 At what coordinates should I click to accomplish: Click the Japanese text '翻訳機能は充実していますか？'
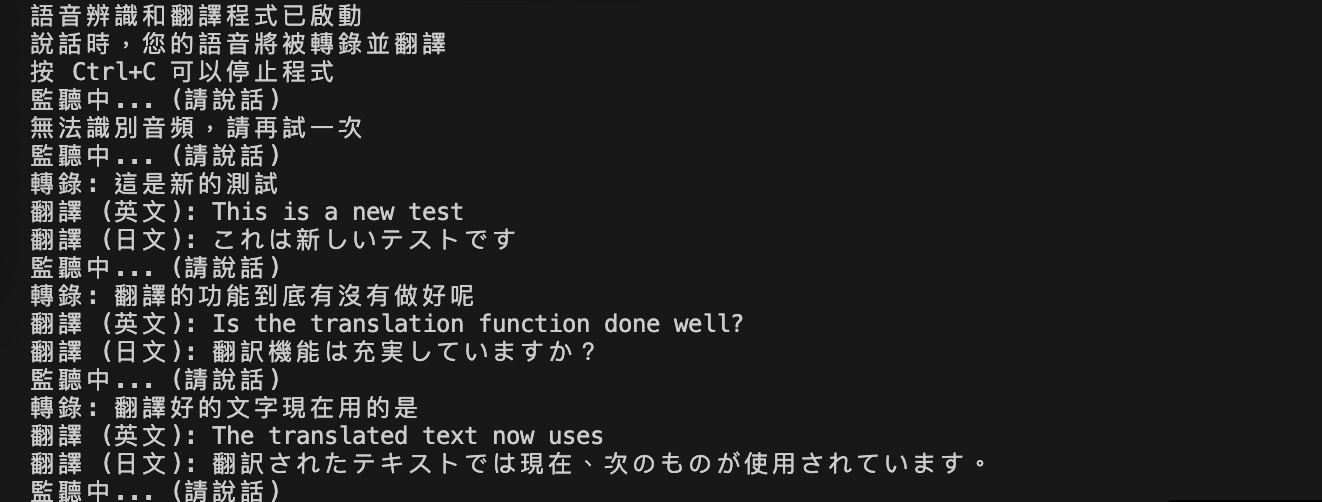click(x=404, y=352)
